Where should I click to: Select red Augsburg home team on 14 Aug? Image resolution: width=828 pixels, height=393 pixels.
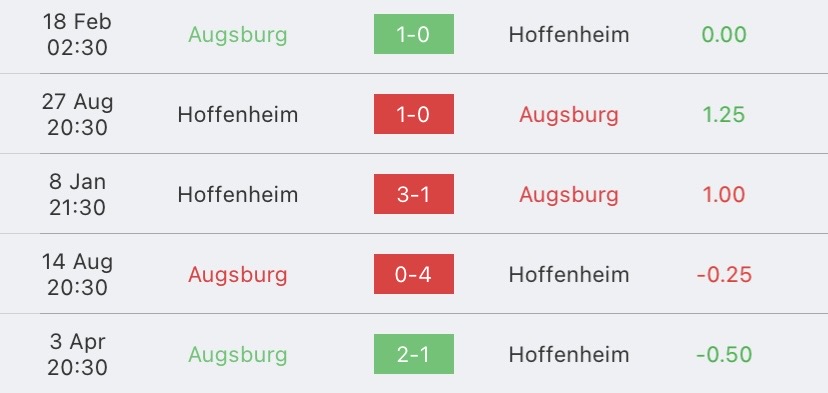point(238,275)
